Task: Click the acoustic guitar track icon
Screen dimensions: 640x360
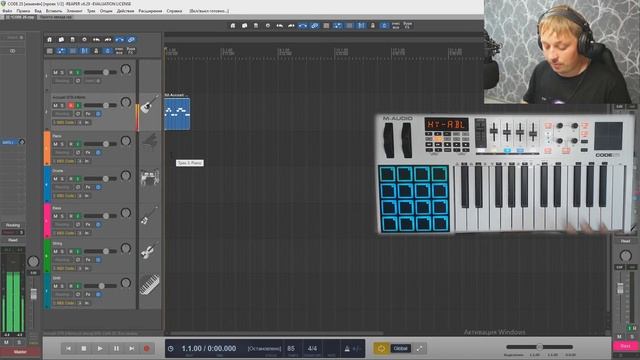Action: pos(149,104)
